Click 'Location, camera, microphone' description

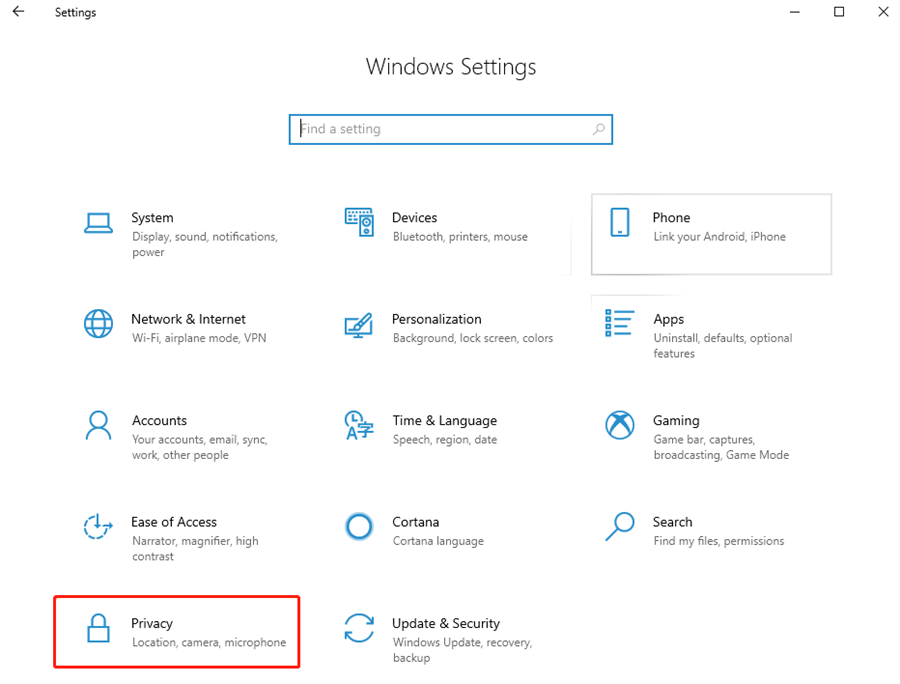(x=209, y=643)
